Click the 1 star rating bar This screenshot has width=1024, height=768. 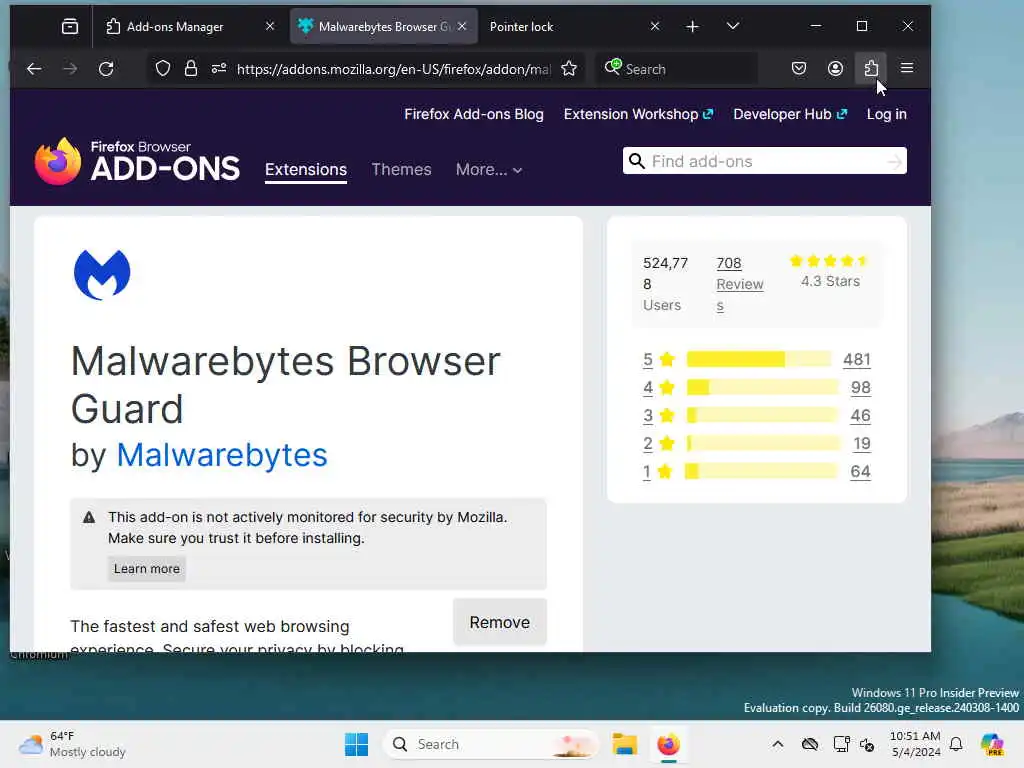761,472
